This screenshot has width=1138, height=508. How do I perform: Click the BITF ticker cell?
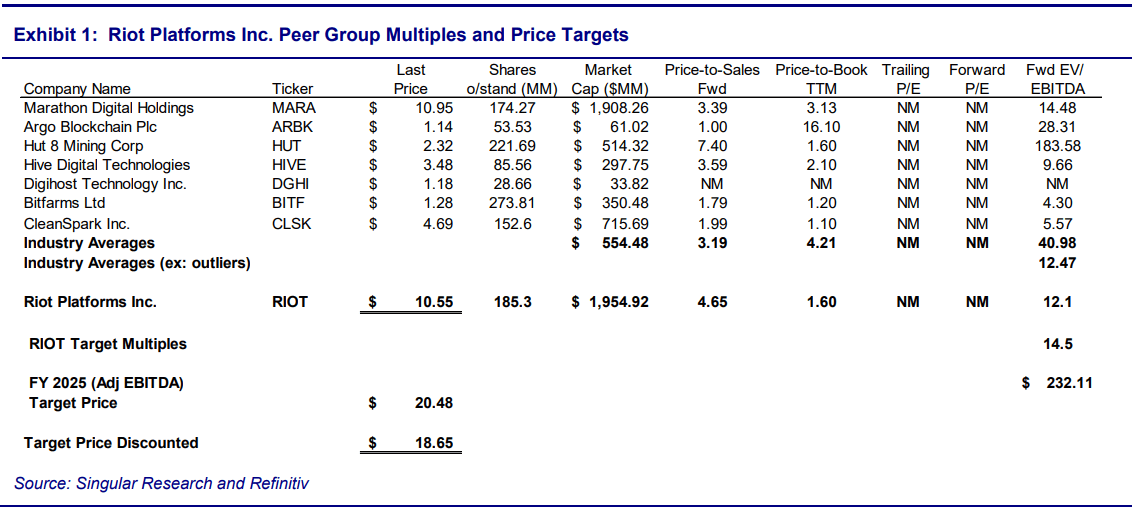click(x=290, y=204)
